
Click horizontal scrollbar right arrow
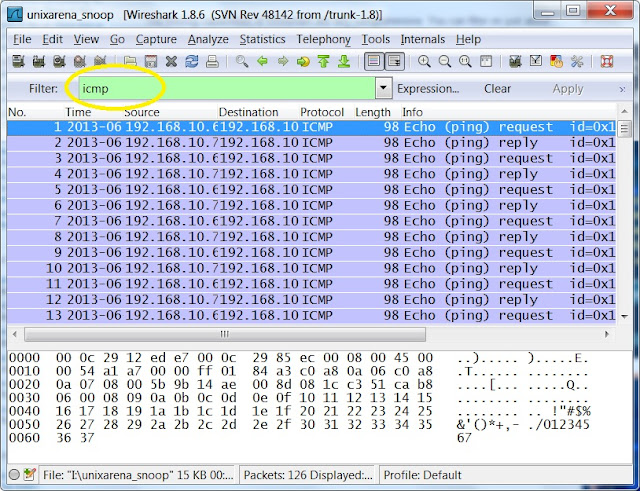607,334
